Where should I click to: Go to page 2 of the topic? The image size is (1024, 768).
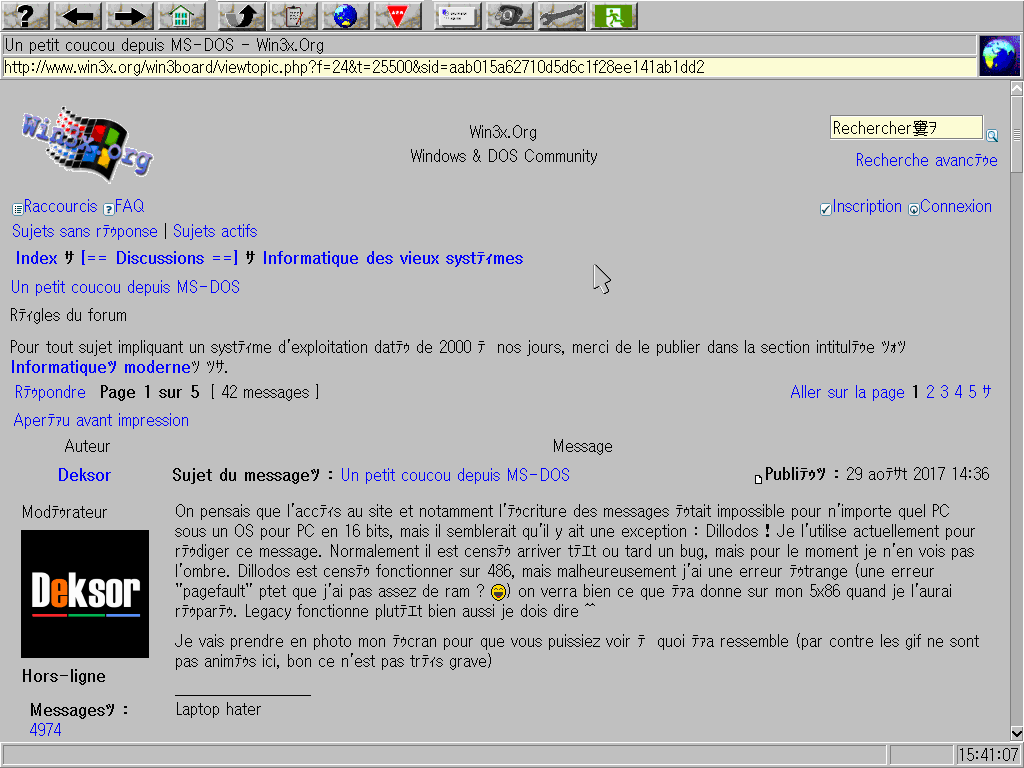(x=931, y=392)
